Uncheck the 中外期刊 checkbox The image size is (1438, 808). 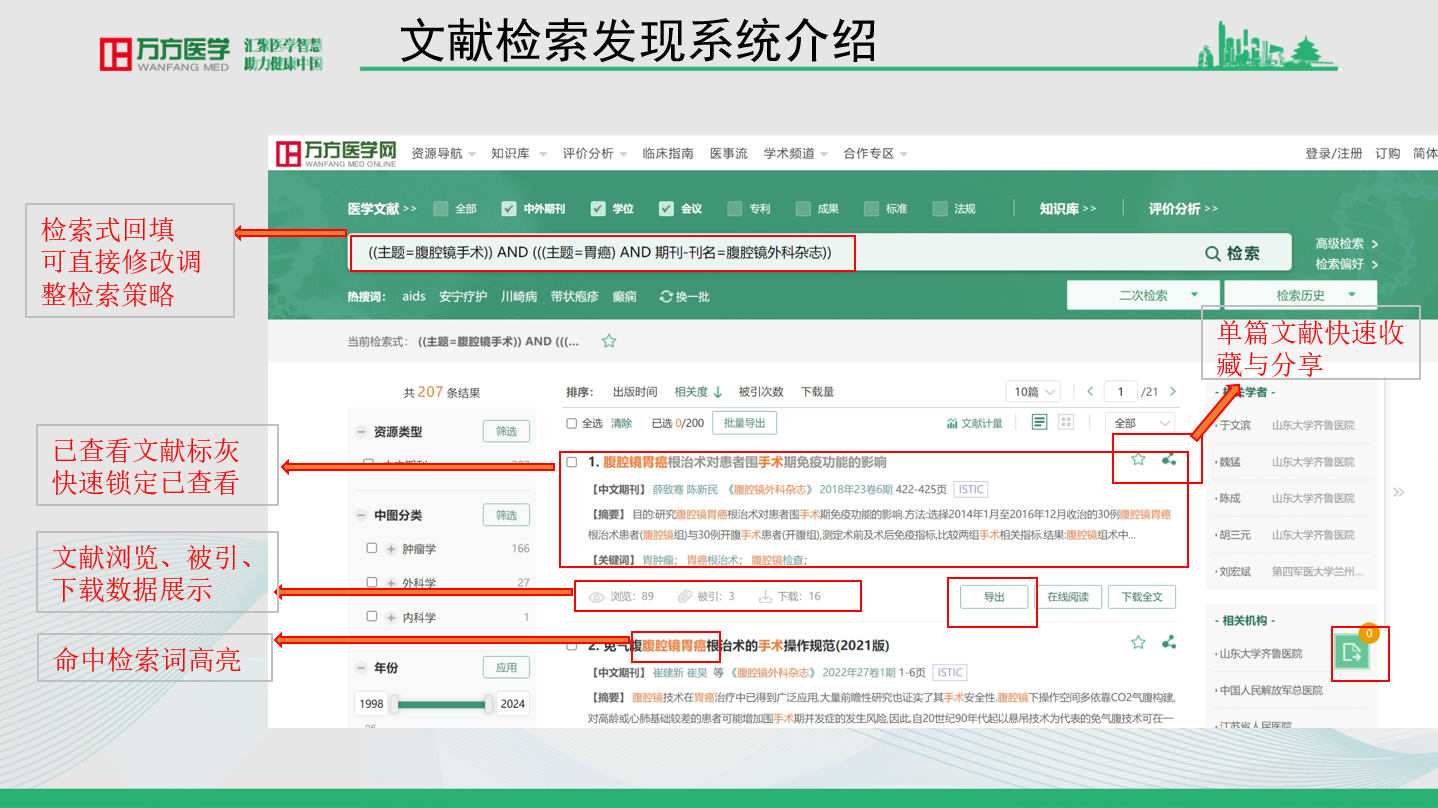(x=509, y=209)
